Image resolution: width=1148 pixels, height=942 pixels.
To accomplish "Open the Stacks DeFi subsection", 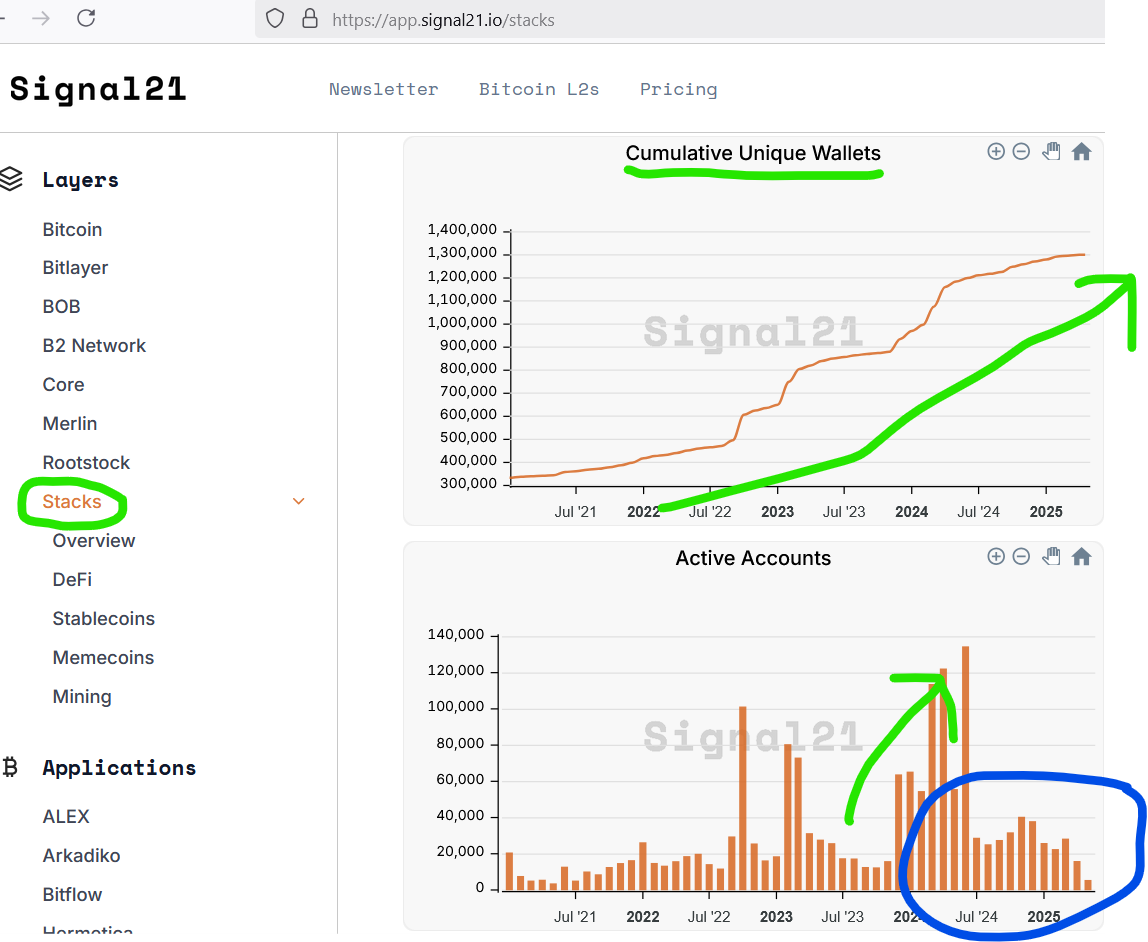I will coord(72,580).
